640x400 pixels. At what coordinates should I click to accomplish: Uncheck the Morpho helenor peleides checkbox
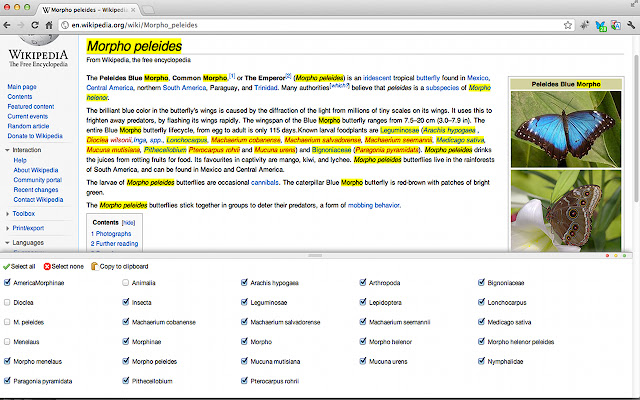pos(481,341)
